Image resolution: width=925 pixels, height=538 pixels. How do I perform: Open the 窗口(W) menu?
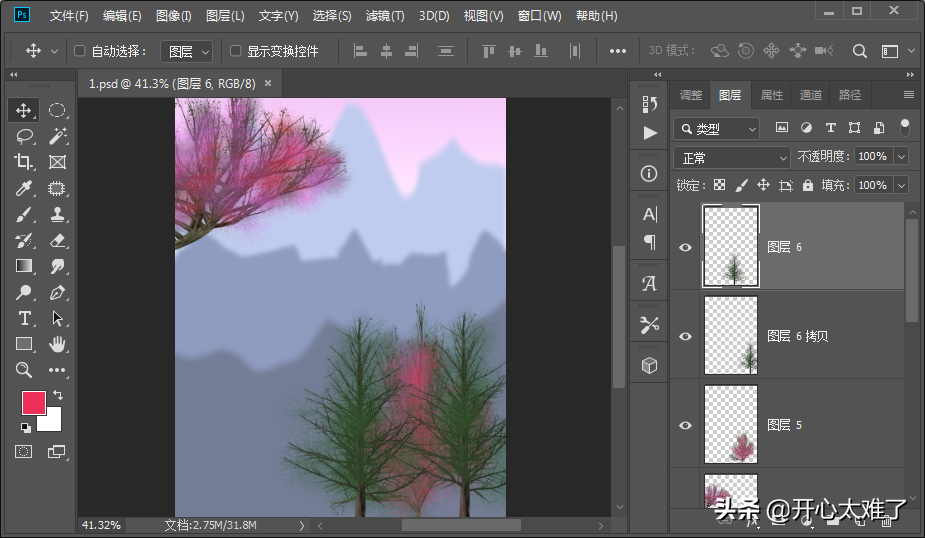(539, 16)
